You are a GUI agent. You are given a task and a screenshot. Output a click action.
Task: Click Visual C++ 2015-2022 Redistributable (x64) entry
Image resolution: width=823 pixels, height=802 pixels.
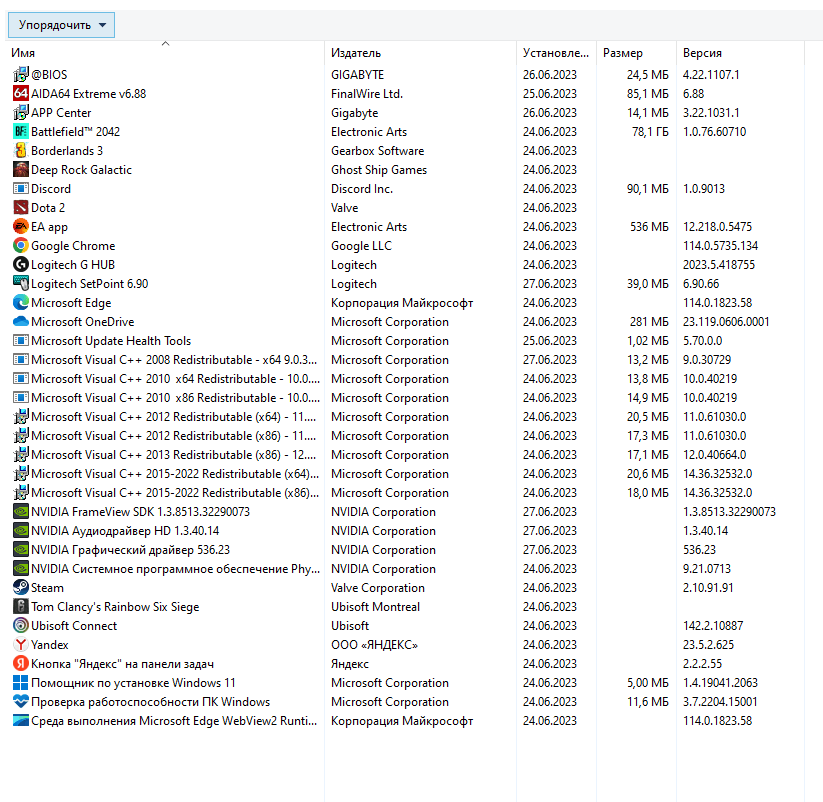(175, 474)
